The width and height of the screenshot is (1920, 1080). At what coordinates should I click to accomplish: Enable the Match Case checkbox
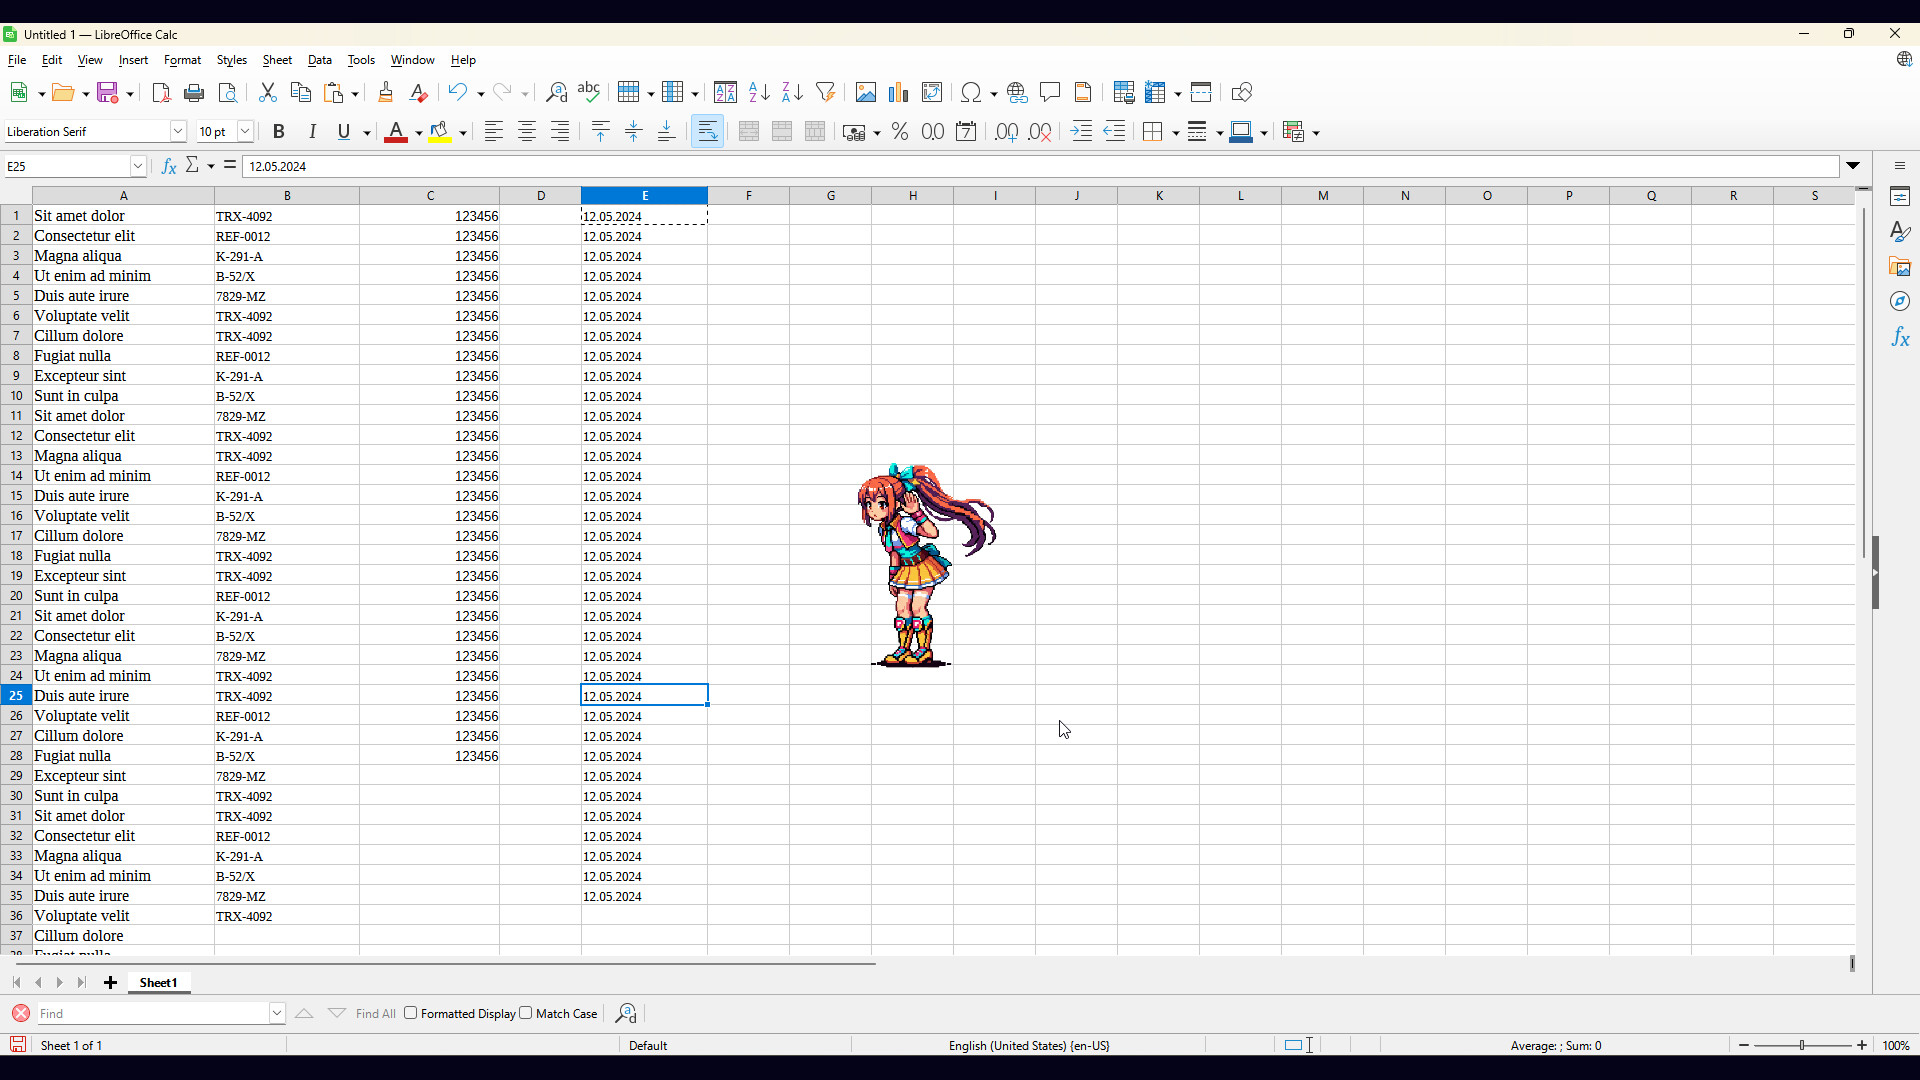pyautogui.click(x=527, y=1013)
